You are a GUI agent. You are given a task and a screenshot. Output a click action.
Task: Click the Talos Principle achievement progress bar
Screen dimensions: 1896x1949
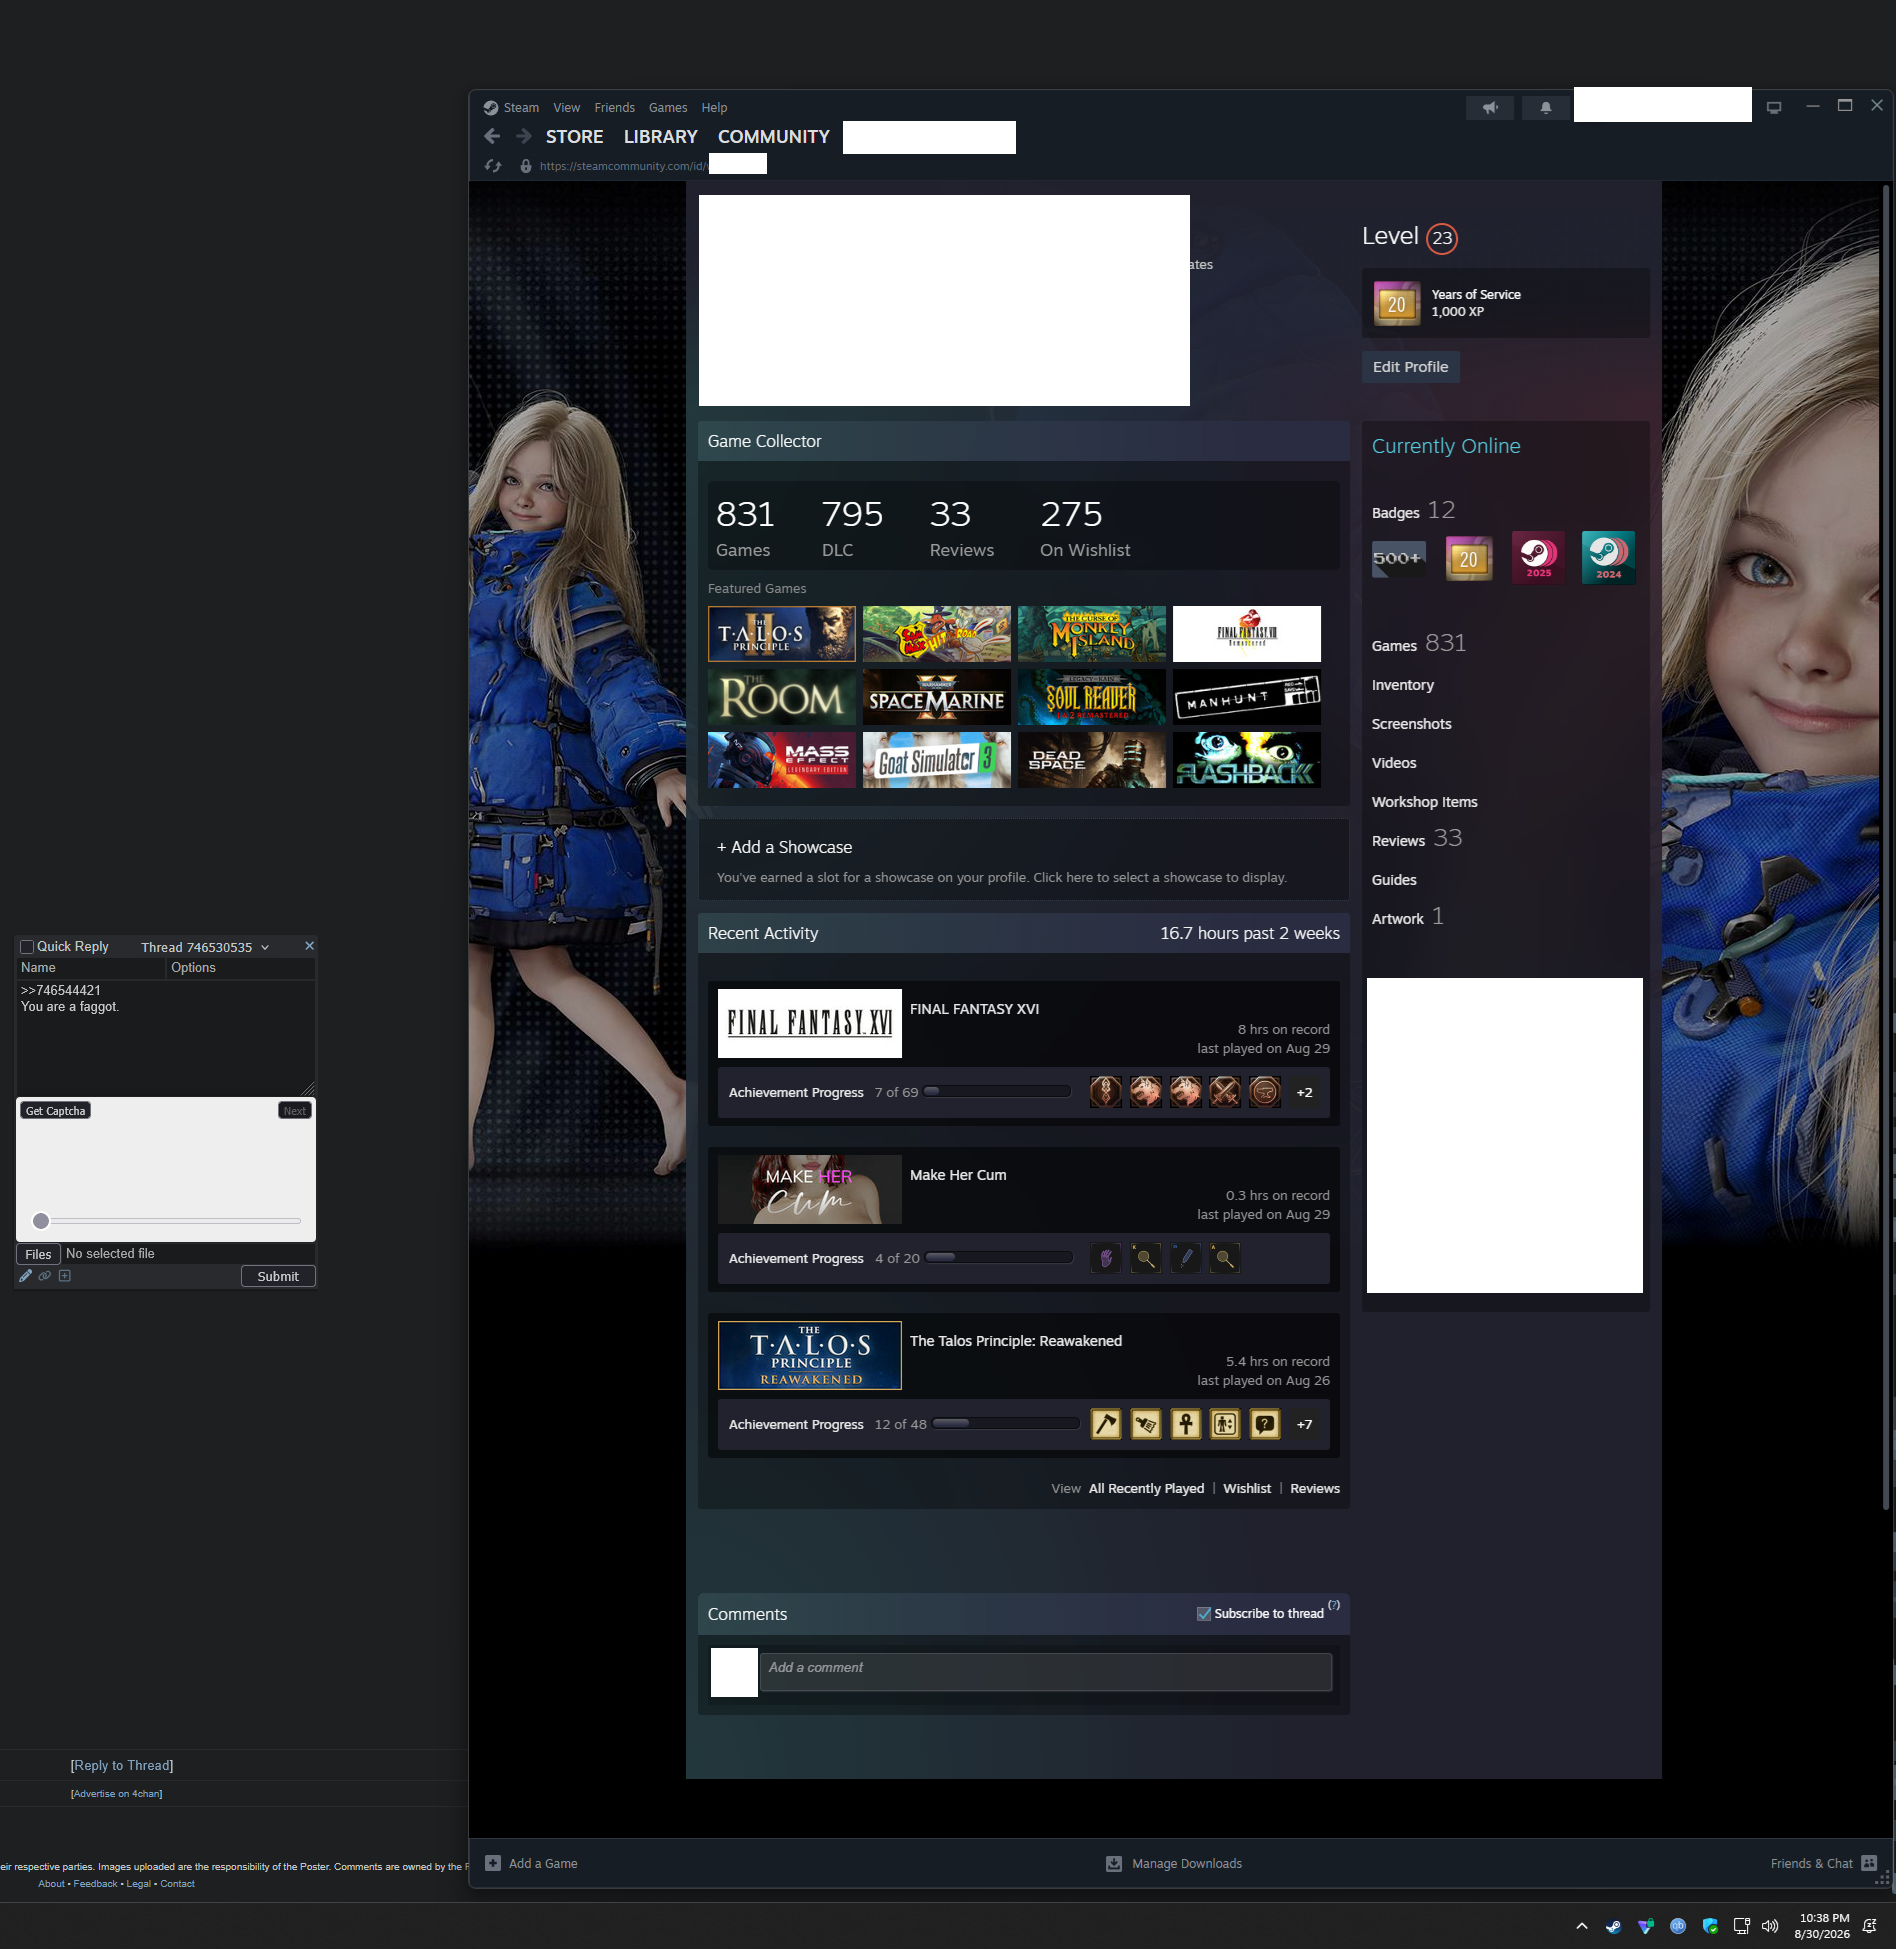(x=1006, y=1424)
